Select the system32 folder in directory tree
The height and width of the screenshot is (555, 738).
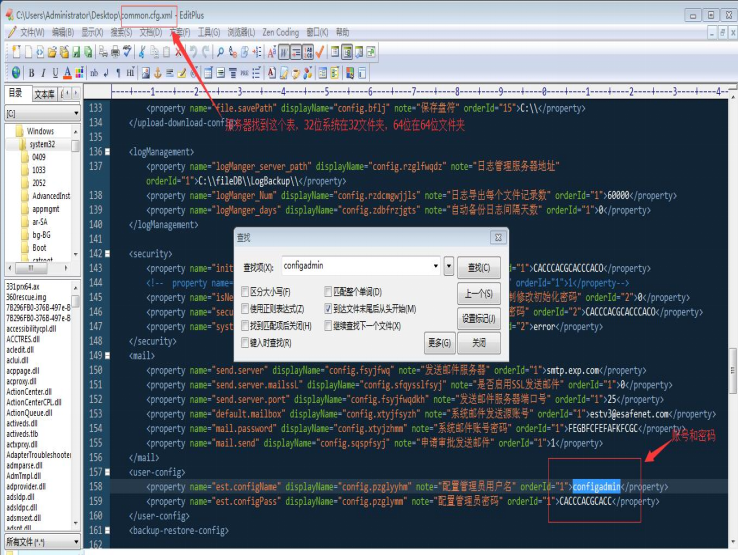42,144
